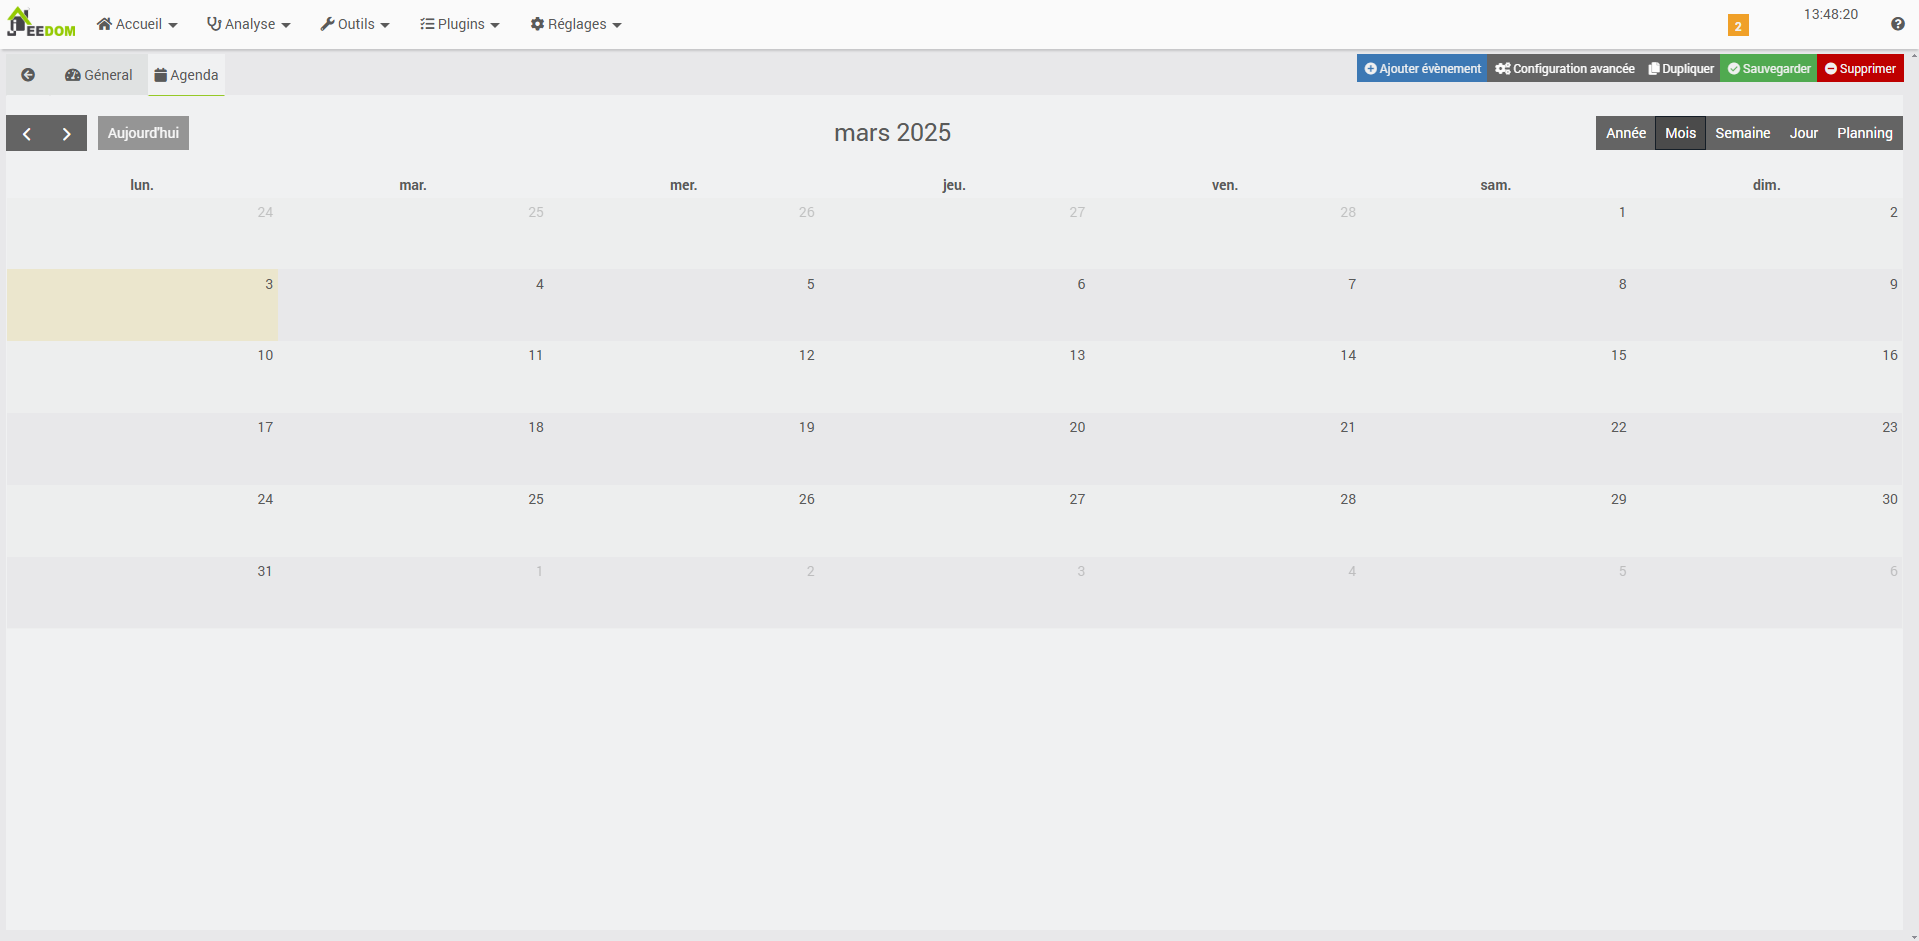The width and height of the screenshot is (1919, 941).
Task: Click the jeu. column header
Action: point(954,185)
